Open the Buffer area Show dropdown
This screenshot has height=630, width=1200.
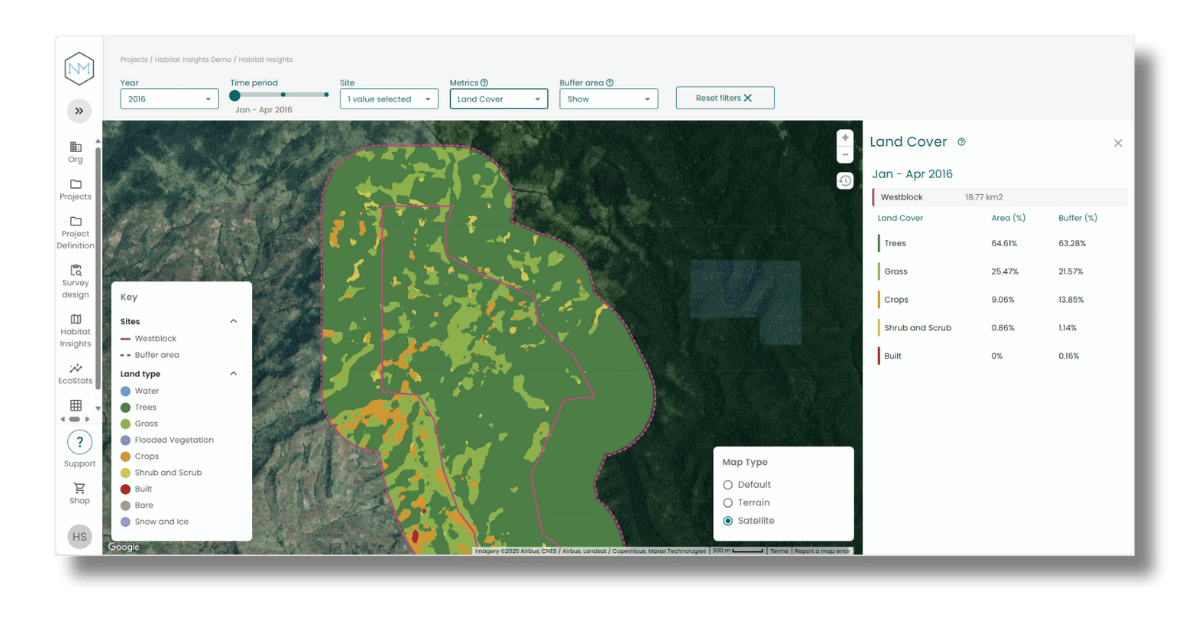(609, 99)
